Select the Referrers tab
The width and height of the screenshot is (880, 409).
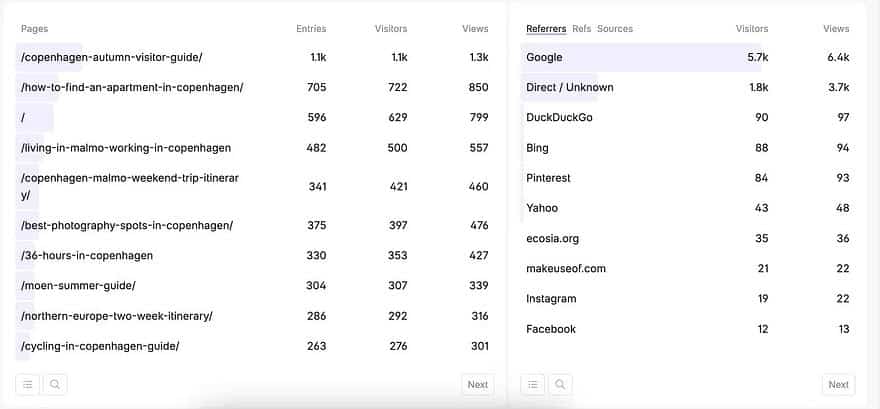coord(546,29)
